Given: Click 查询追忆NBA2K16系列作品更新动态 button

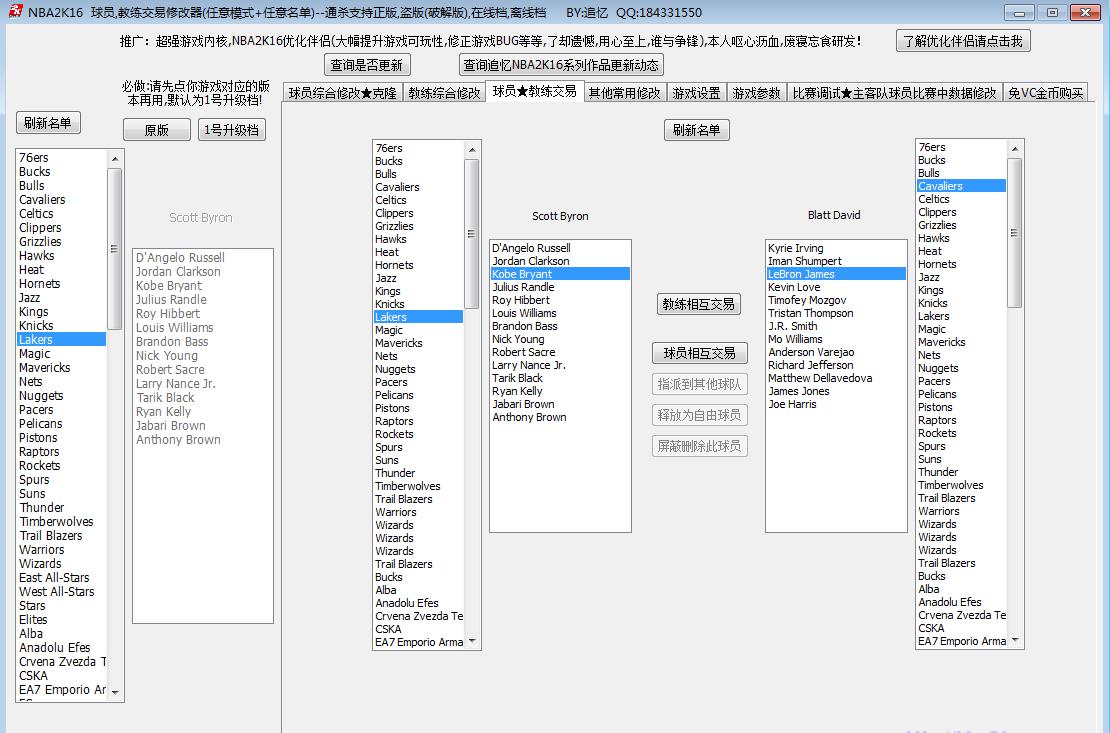Looking at the screenshot, I should coord(561,65).
